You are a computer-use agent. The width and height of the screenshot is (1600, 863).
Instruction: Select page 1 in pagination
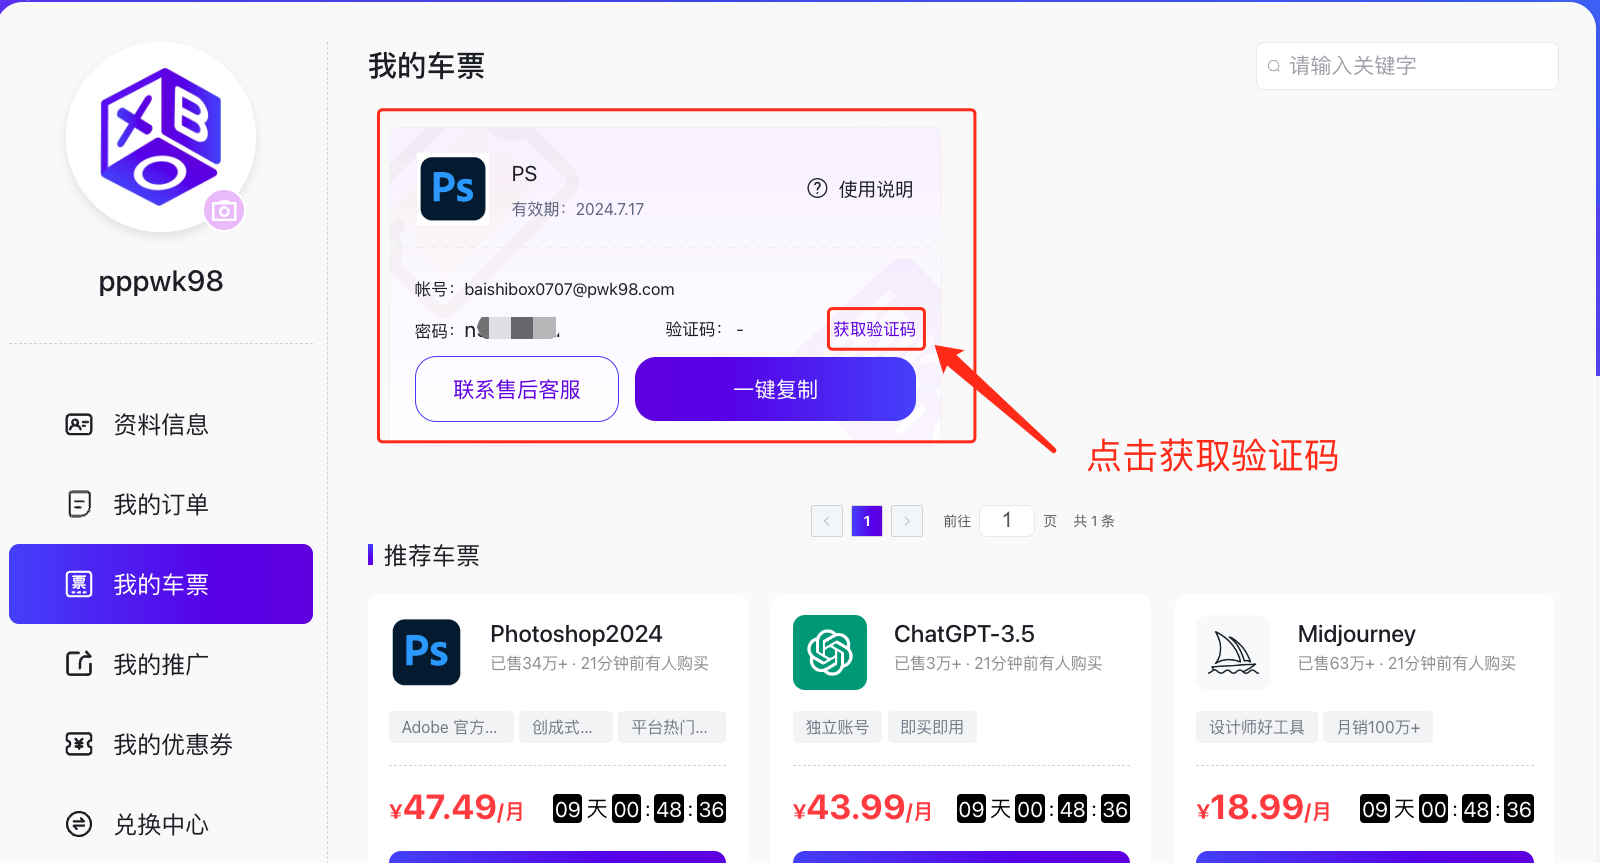pyautogui.click(x=867, y=521)
